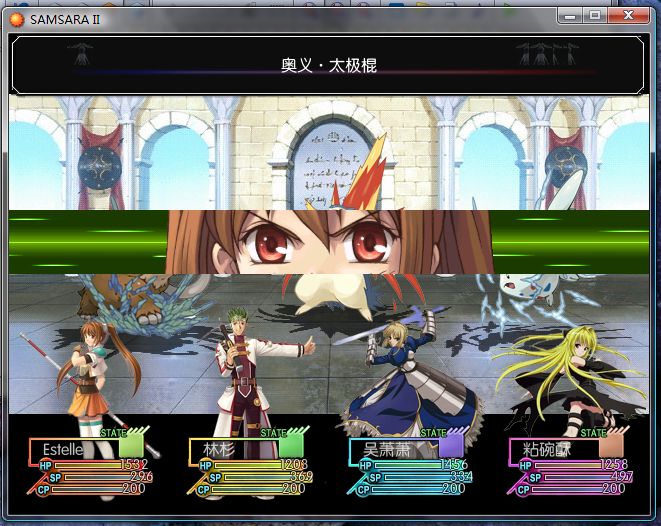
Task: Click the 林杉 name label
Action: coord(219,450)
